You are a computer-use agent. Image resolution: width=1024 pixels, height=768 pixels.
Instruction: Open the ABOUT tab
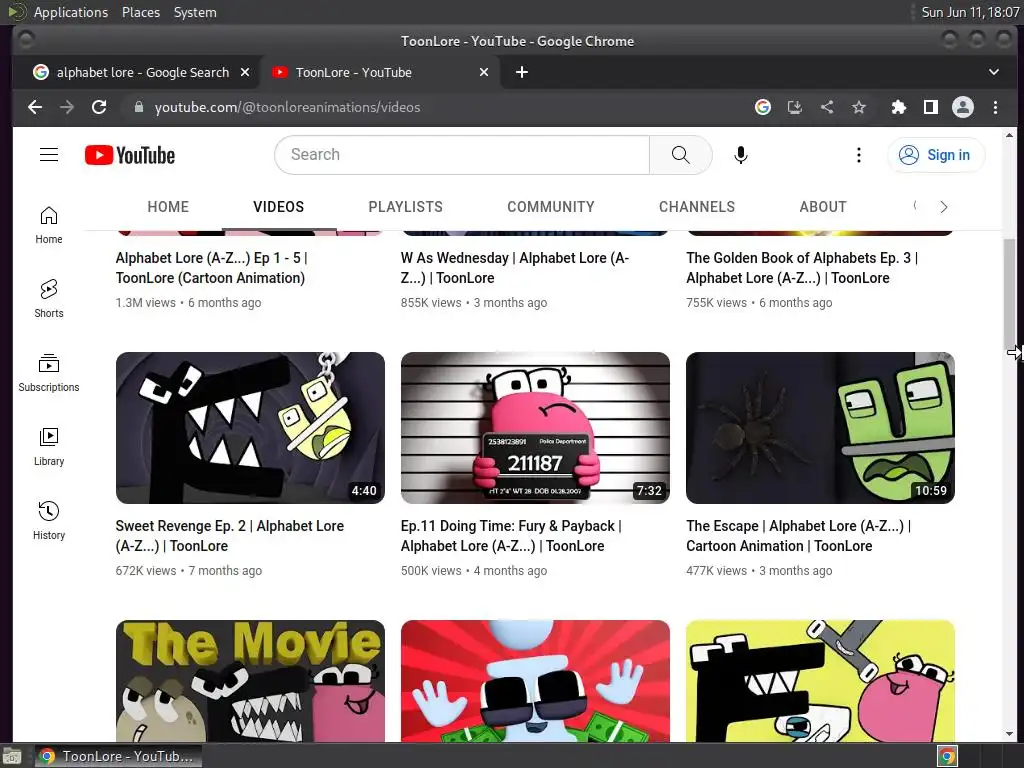pyautogui.click(x=823, y=207)
